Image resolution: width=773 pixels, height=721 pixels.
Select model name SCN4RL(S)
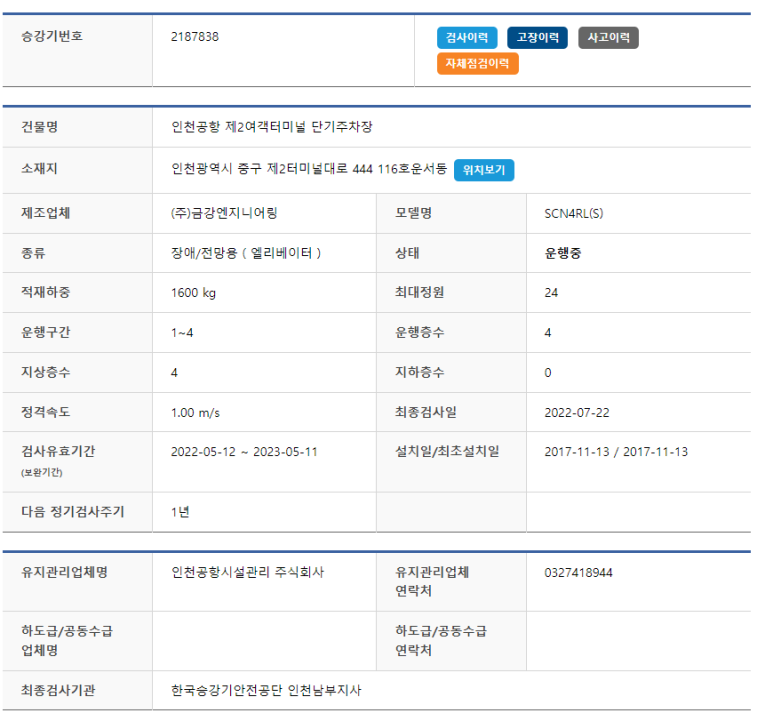tap(574, 214)
